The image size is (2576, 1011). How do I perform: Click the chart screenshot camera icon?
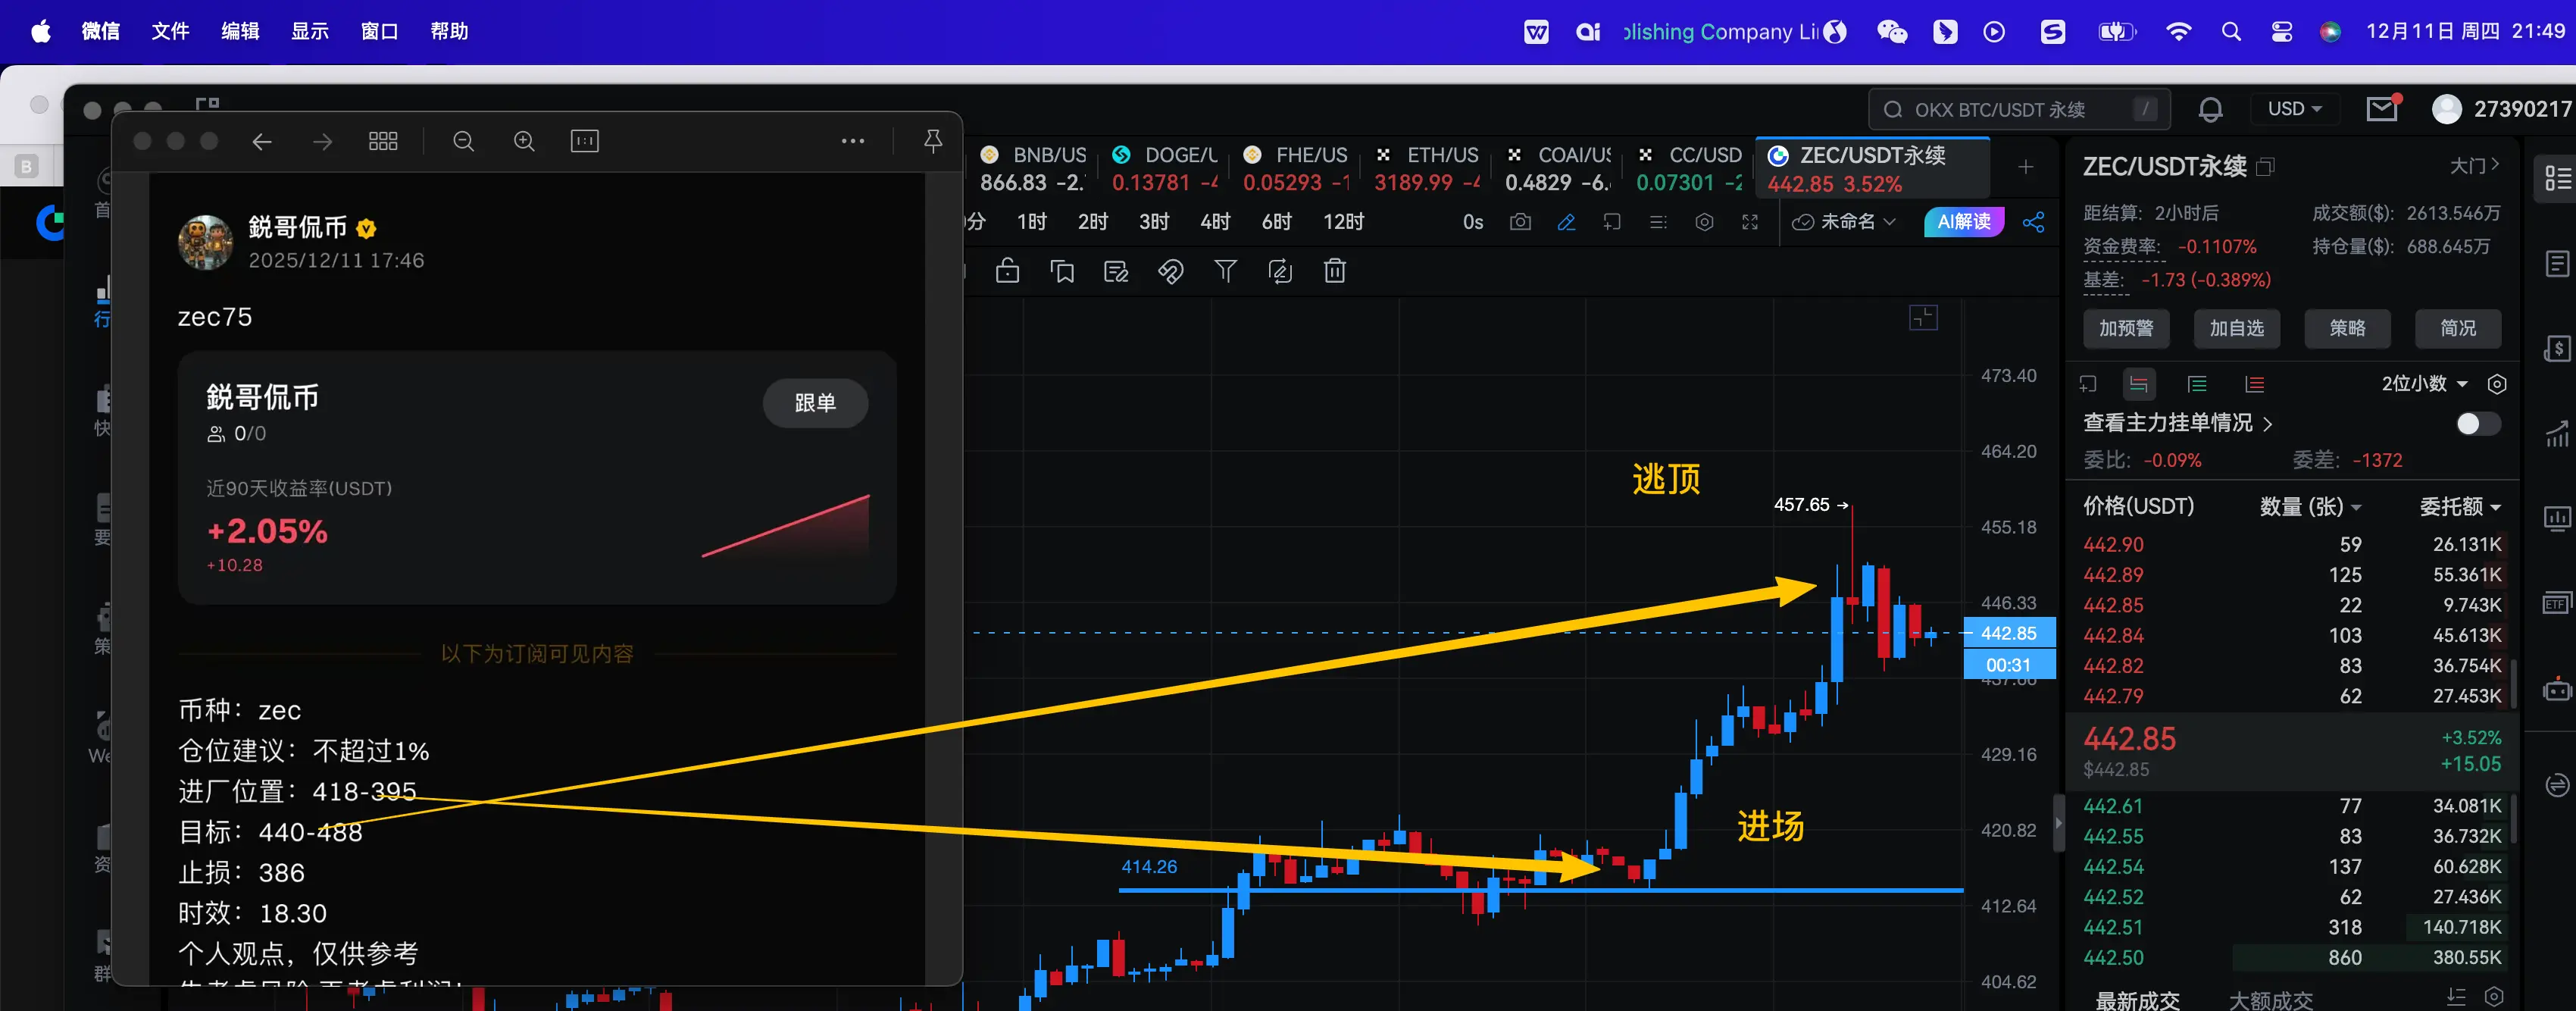click(x=1519, y=222)
